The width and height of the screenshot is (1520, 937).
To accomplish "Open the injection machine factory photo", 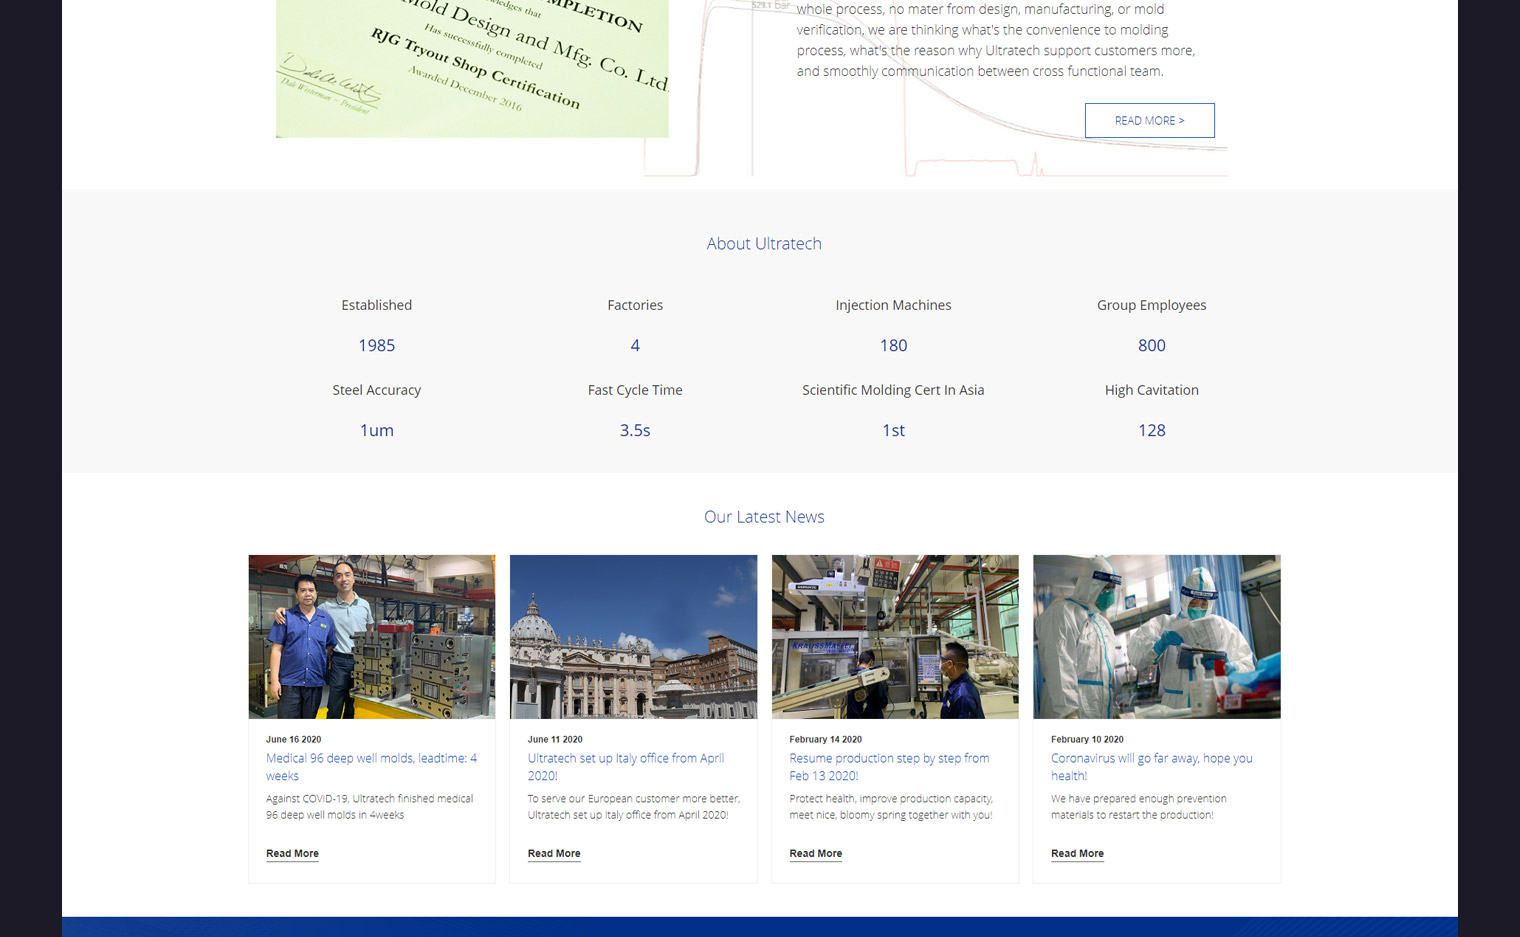I will [895, 637].
